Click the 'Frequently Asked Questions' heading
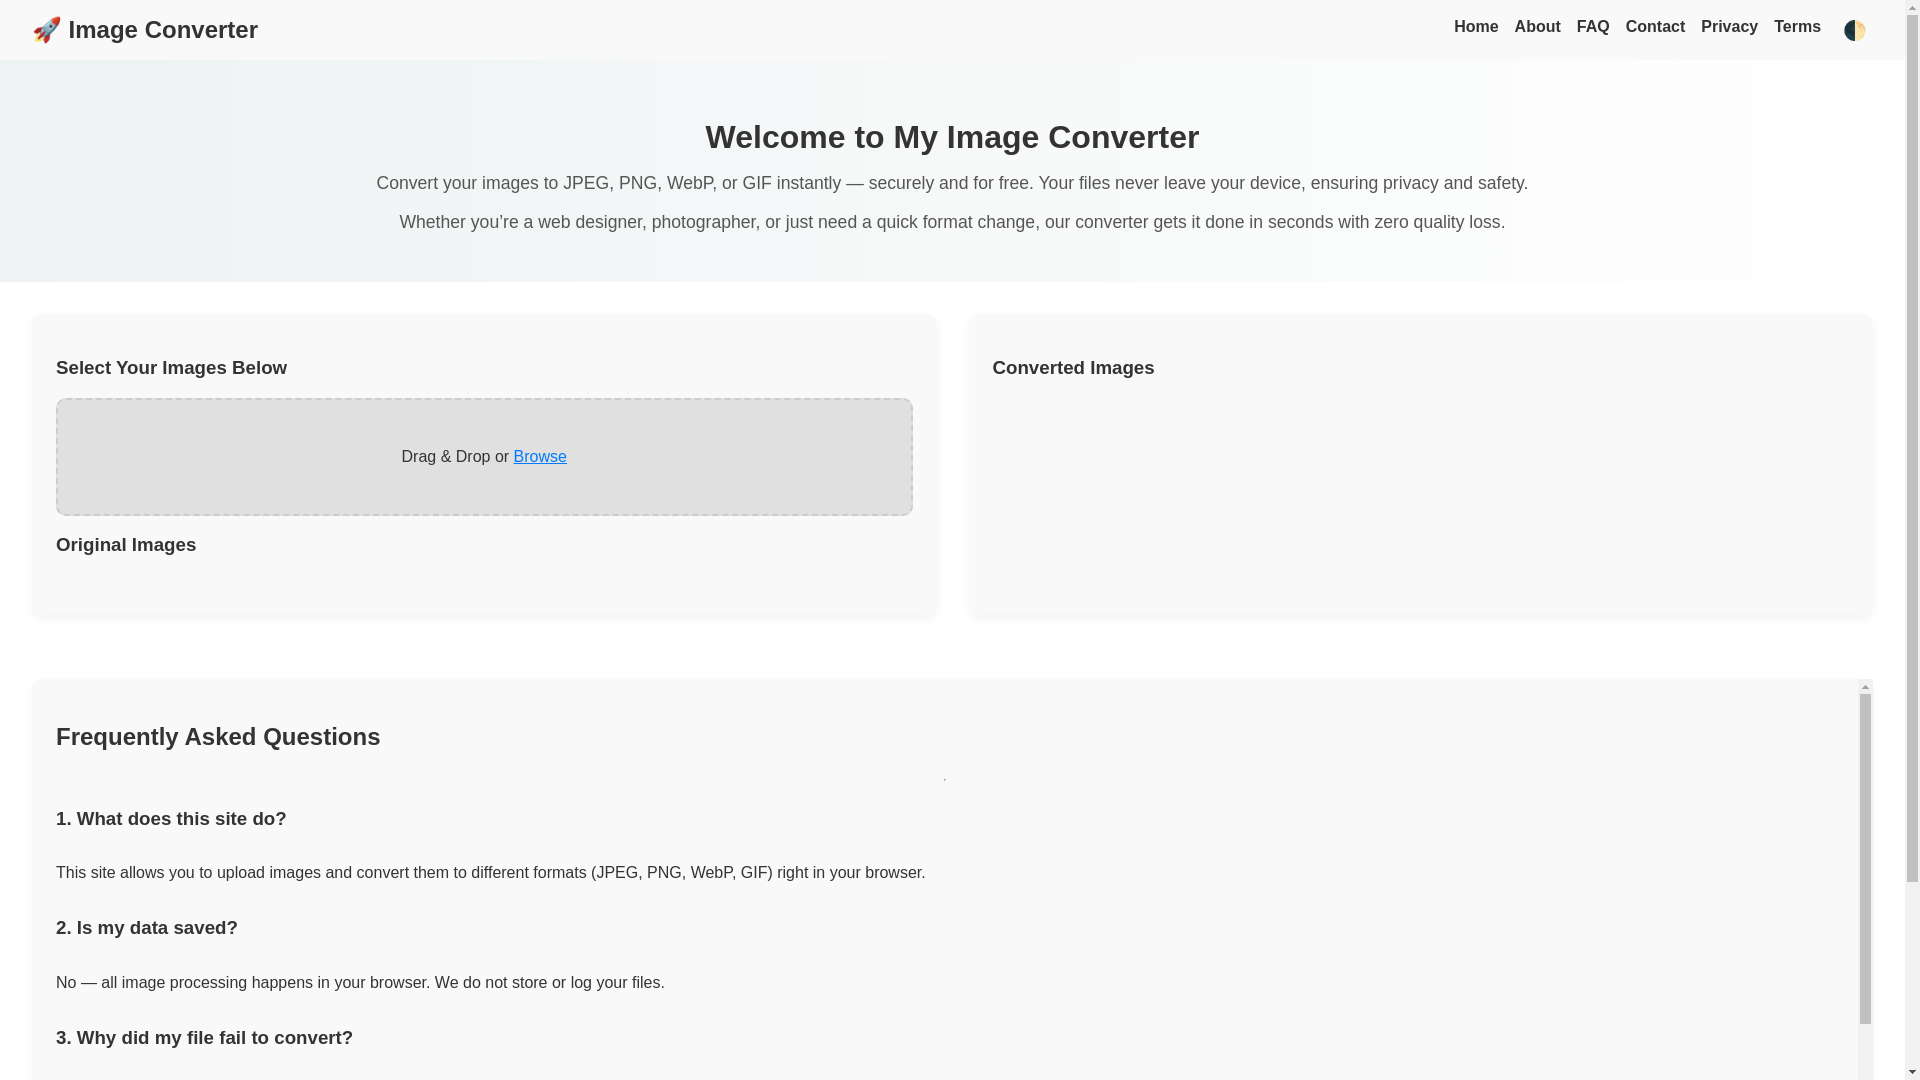Image resolution: width=1920 pixels, height=1080 pixels. (x=218, y=737)
